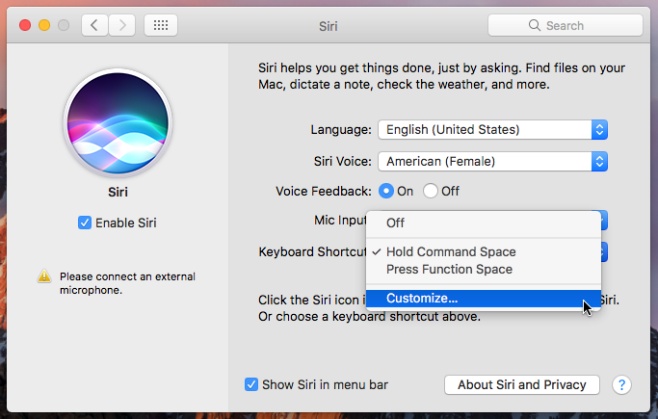Open help with the question mark button
The height and width of the screenshot is (419, 658).
(x=621, y=385)
